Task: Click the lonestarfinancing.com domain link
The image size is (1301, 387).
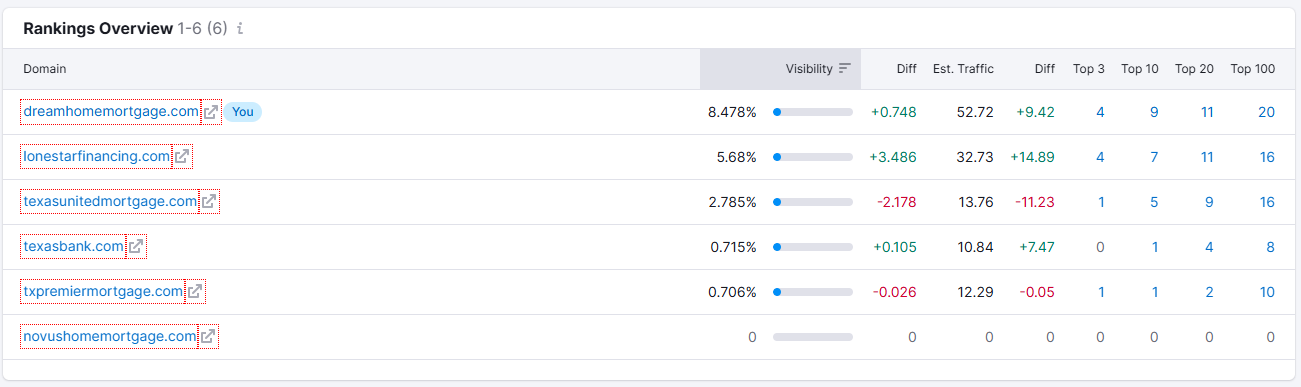Action: [97, 157]
